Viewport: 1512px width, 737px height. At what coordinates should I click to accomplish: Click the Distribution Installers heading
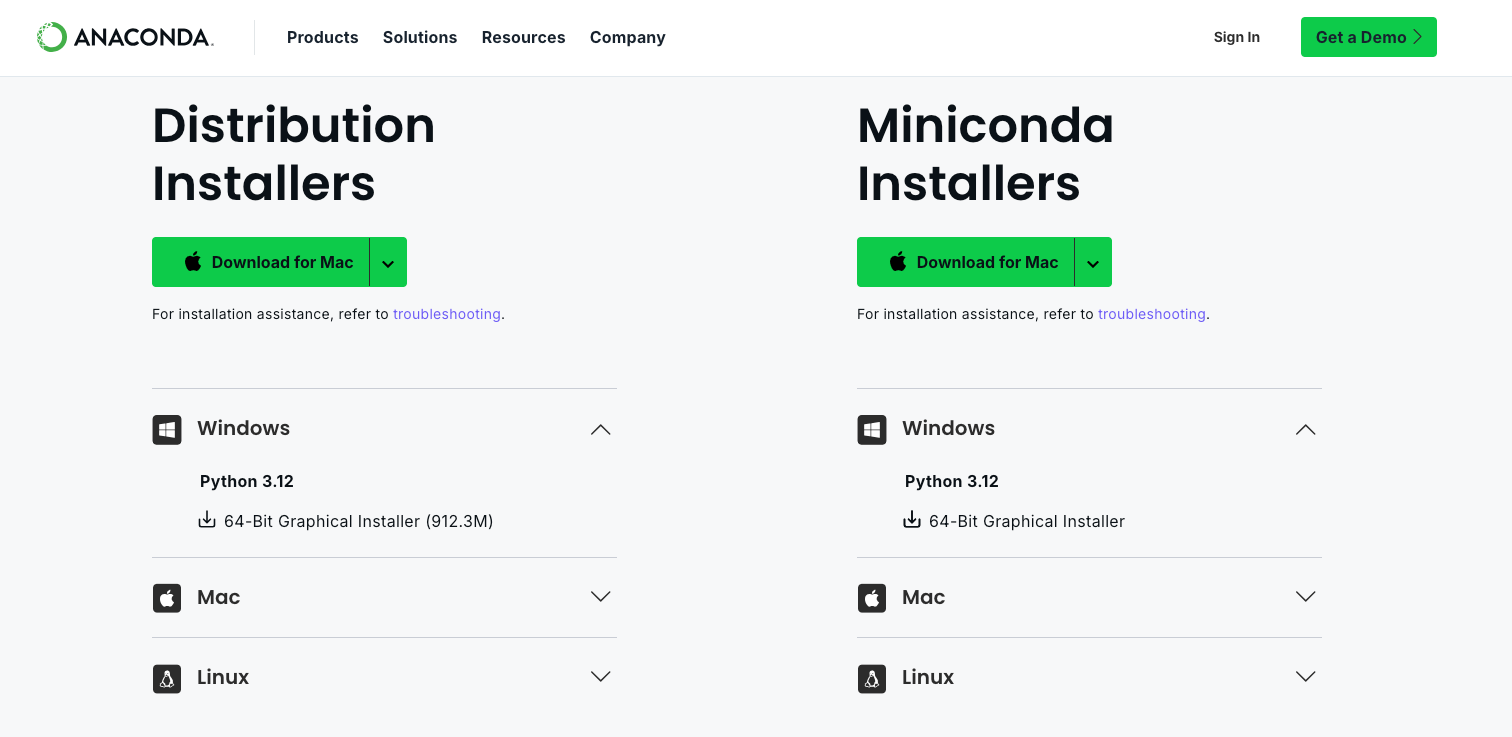294,155
